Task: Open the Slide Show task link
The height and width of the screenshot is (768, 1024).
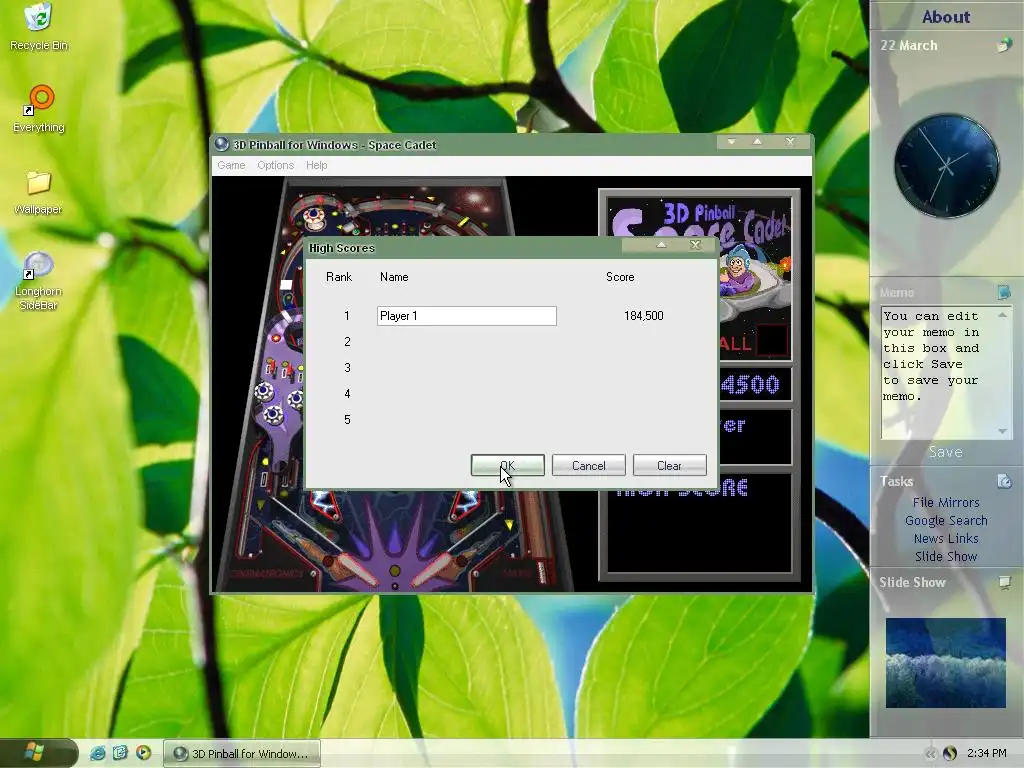Action: coord(946,556)
